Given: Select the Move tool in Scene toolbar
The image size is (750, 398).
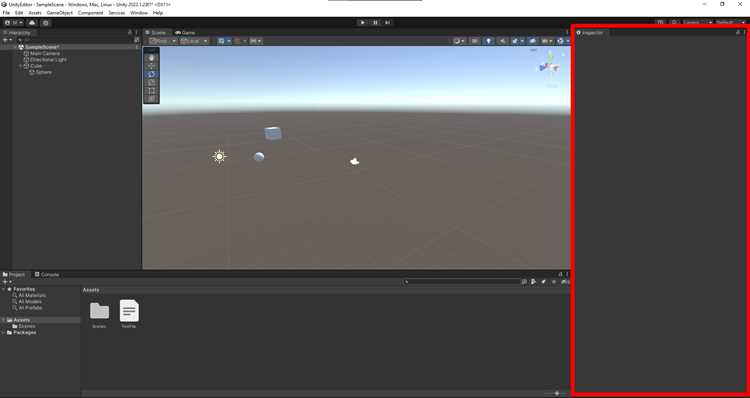Looking at the screenshot, I should (x=152, y=66).
